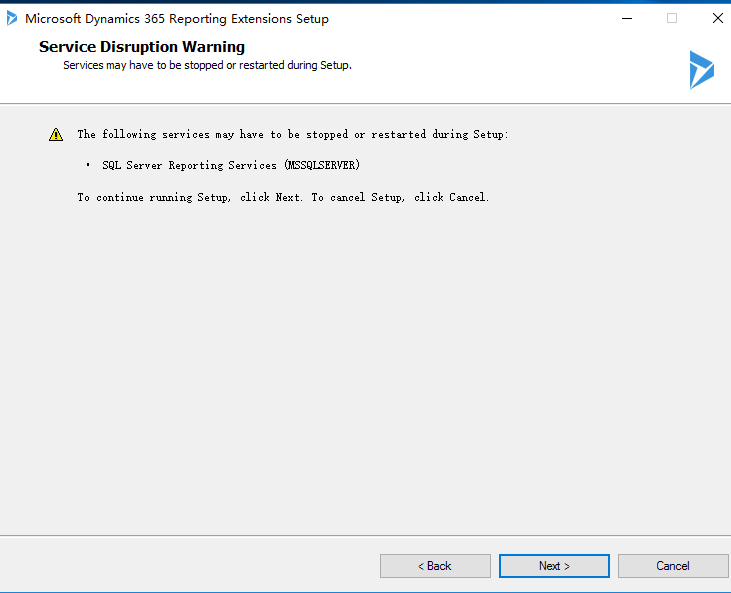731x593 pixels.
Task: Click the 'To continue running Setup' instruction text
Action: point(283,197)
